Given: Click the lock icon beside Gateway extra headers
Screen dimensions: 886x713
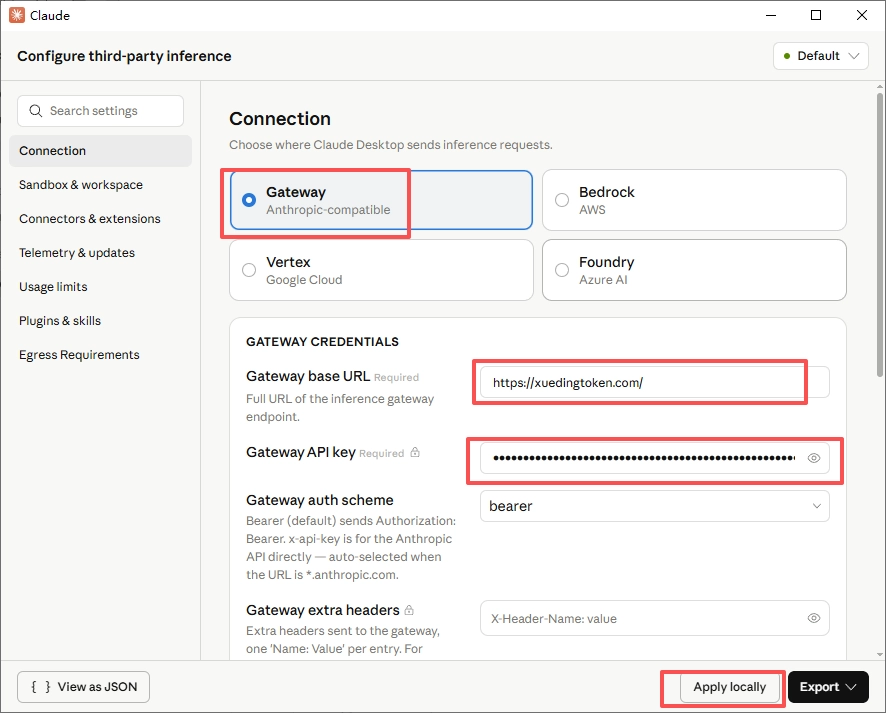Looking at the screenshot, I should [x=409, y=610].
